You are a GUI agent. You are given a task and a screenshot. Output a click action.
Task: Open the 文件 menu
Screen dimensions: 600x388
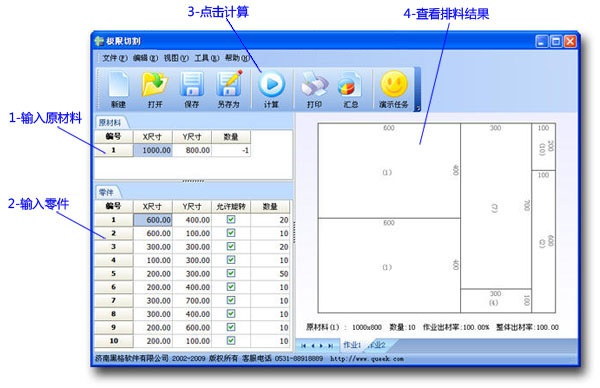pos(114,58)
